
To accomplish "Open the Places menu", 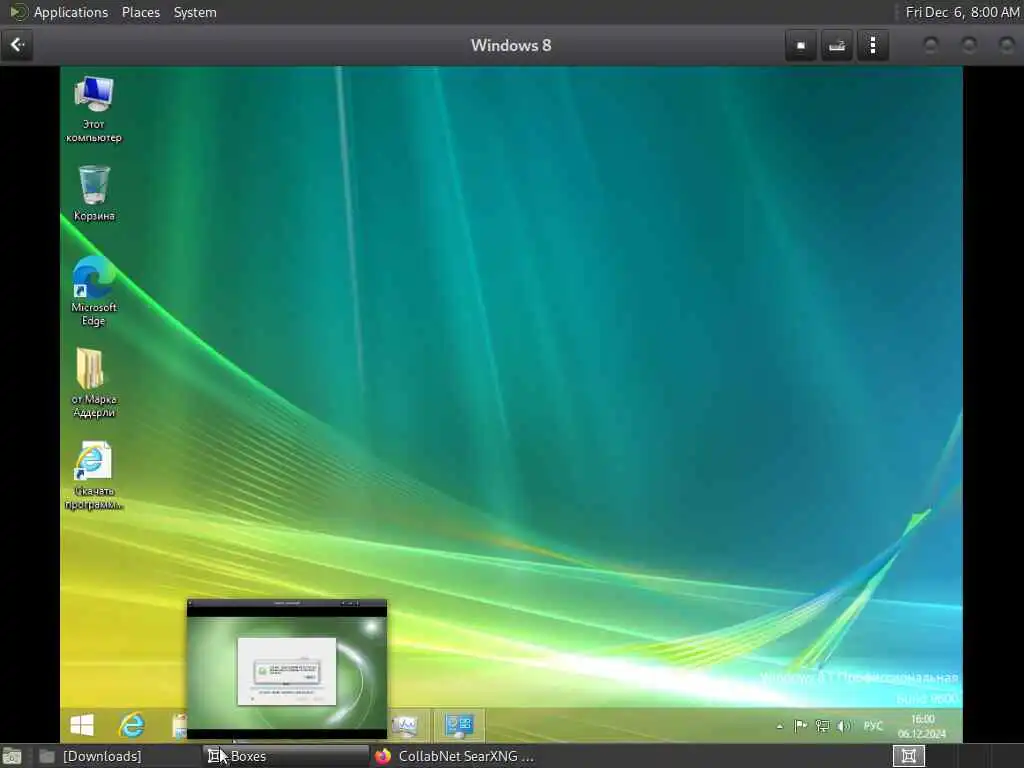I will click(141, 12).
